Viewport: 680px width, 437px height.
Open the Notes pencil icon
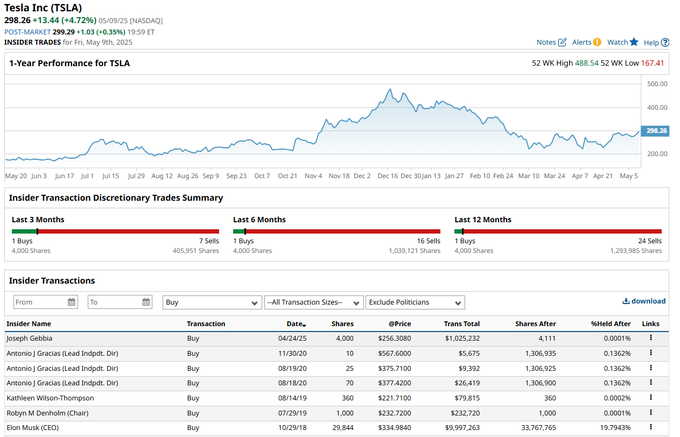click(562, 43)
